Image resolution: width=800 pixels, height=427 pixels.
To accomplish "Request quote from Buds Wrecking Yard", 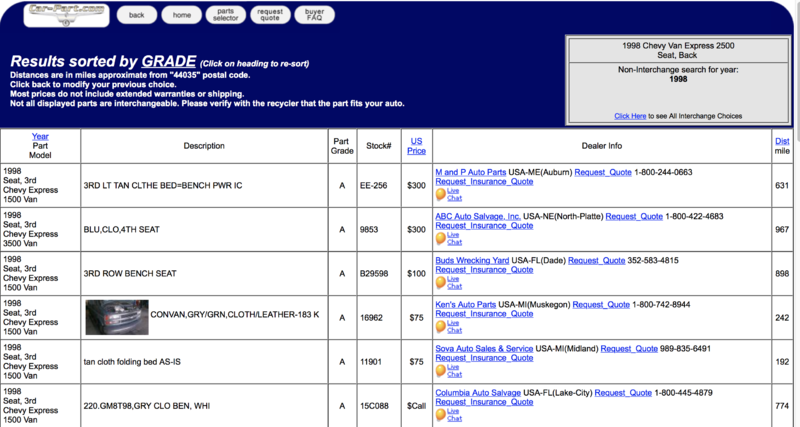I will coord(596,260).
